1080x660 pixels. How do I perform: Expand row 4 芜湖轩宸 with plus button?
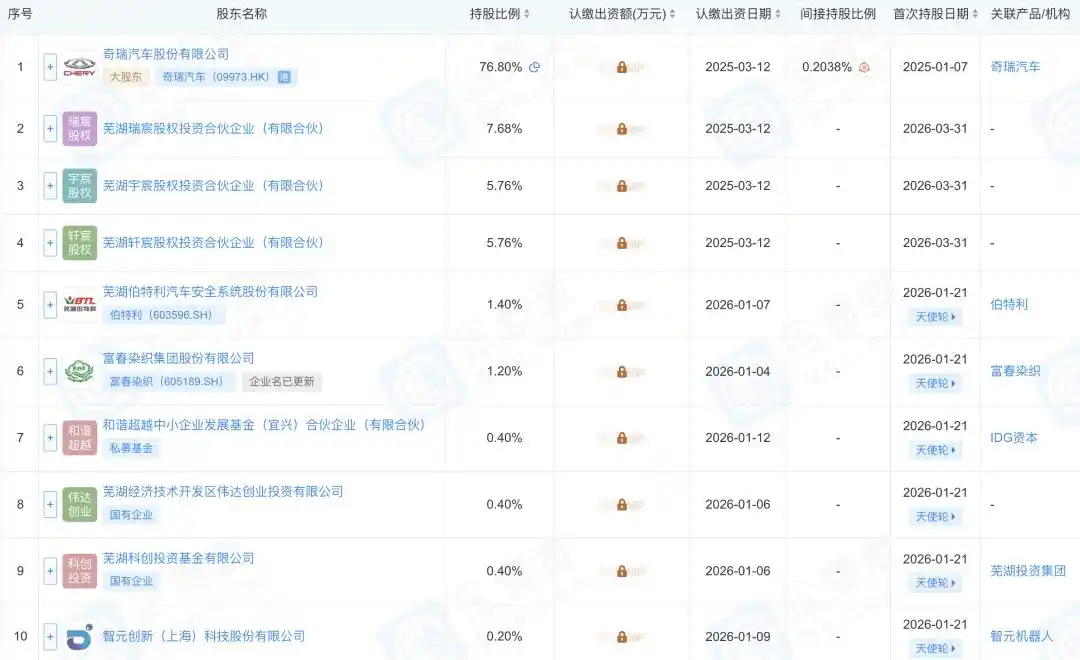50,243
